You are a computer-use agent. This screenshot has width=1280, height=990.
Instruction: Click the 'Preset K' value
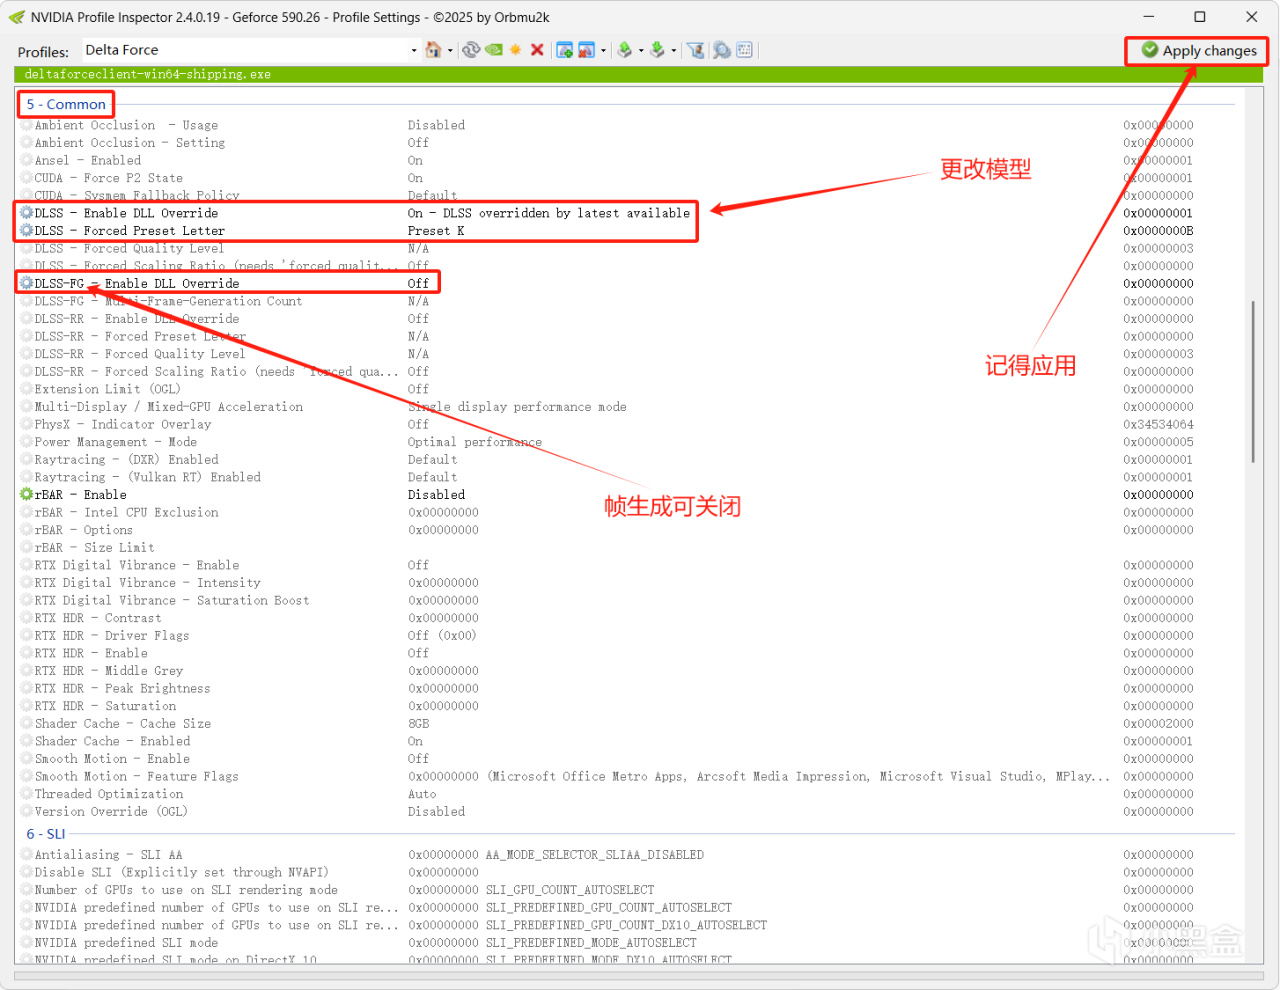(x=436, y=231)
